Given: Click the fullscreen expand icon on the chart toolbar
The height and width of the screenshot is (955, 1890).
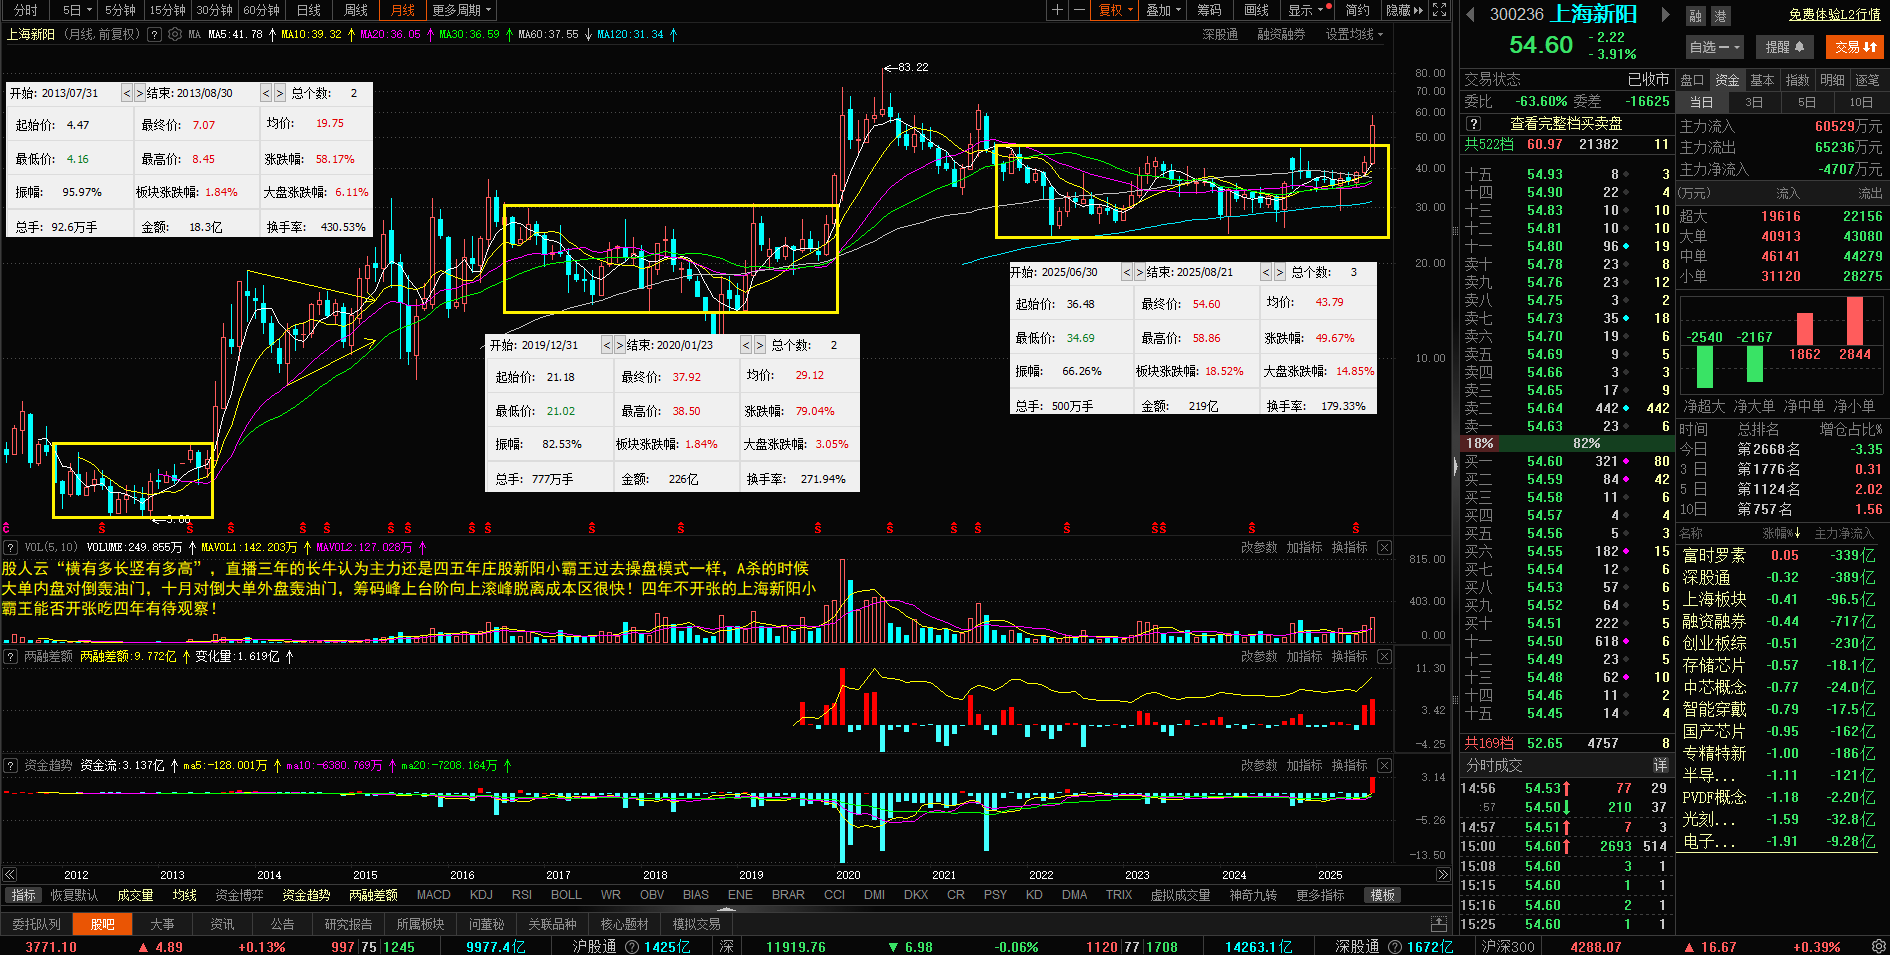Looking at the screenshot, I should click(1440, 10).
